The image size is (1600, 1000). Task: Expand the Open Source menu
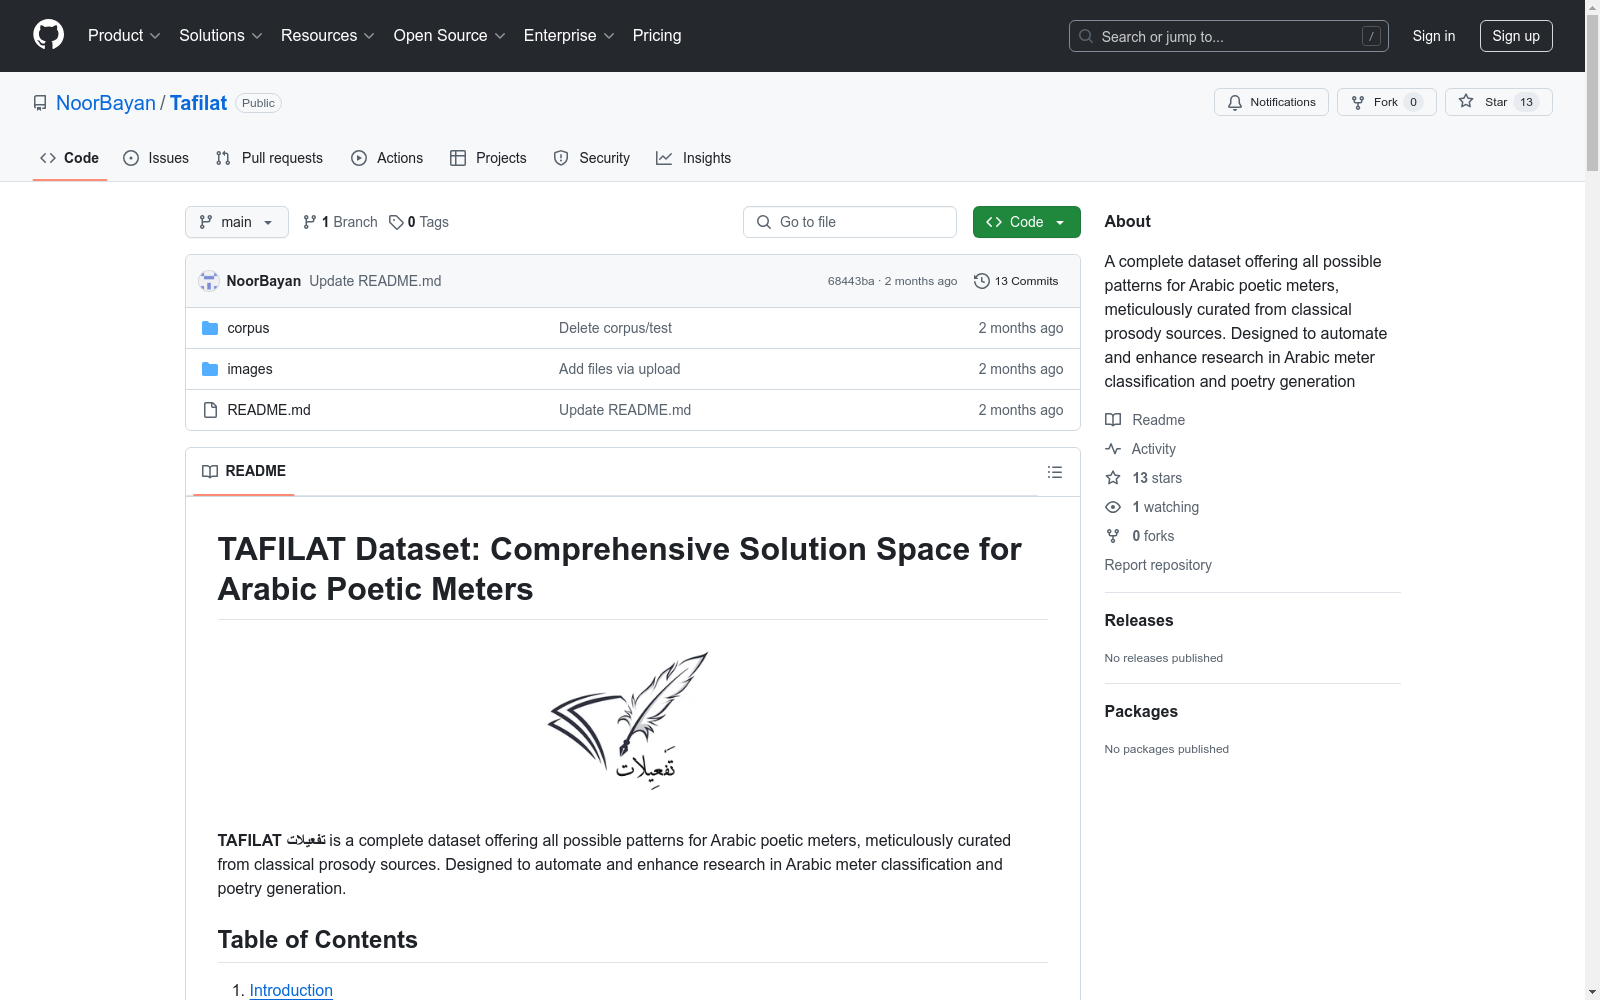450,36
